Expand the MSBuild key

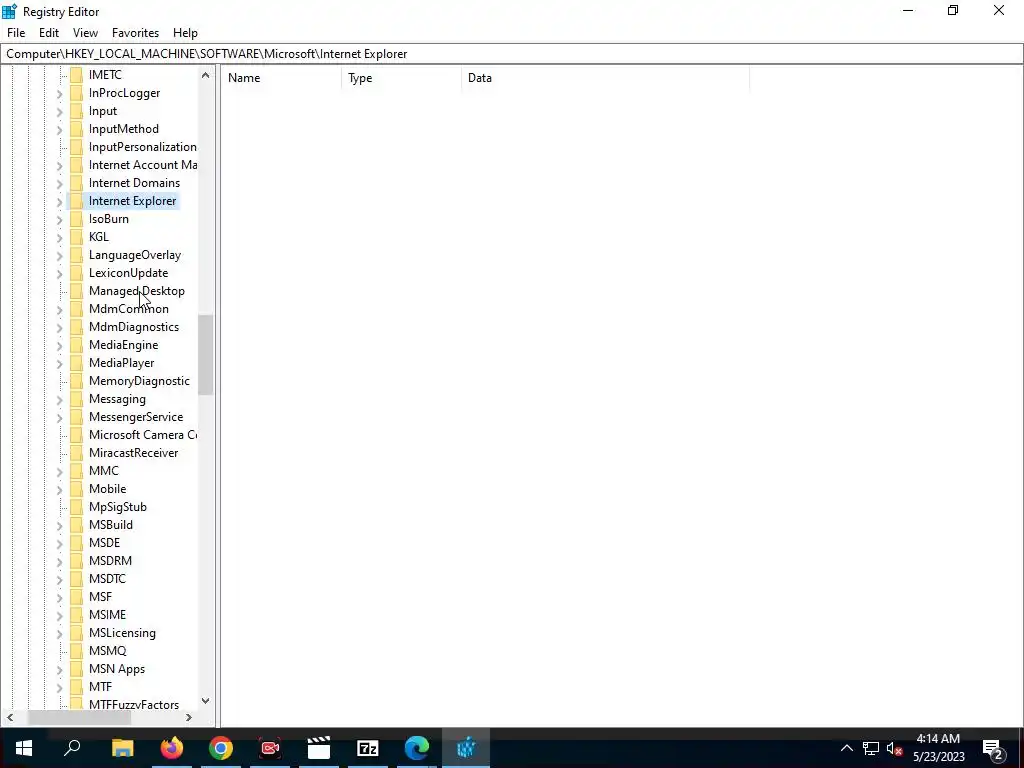coord(59,525)
